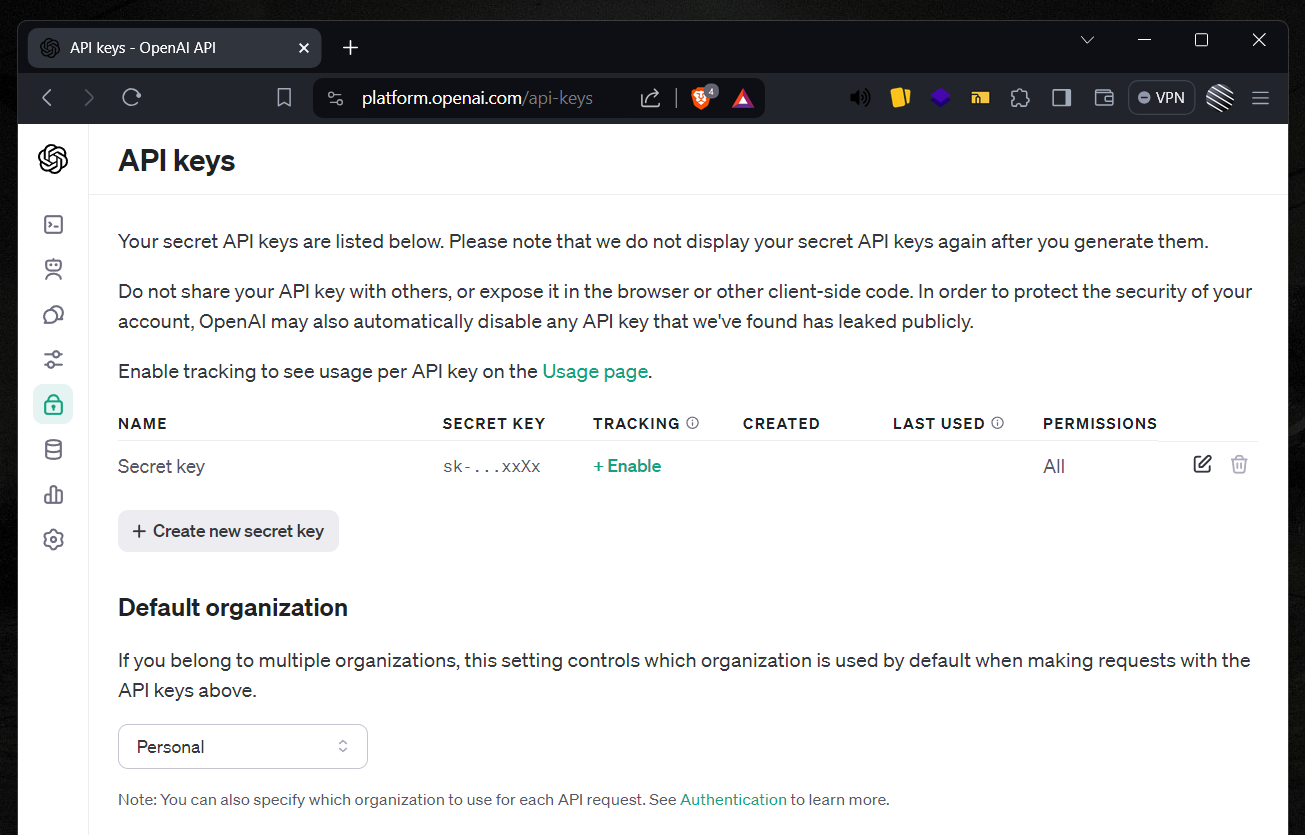
Task: Go back in browser
Action: (47, 97)
